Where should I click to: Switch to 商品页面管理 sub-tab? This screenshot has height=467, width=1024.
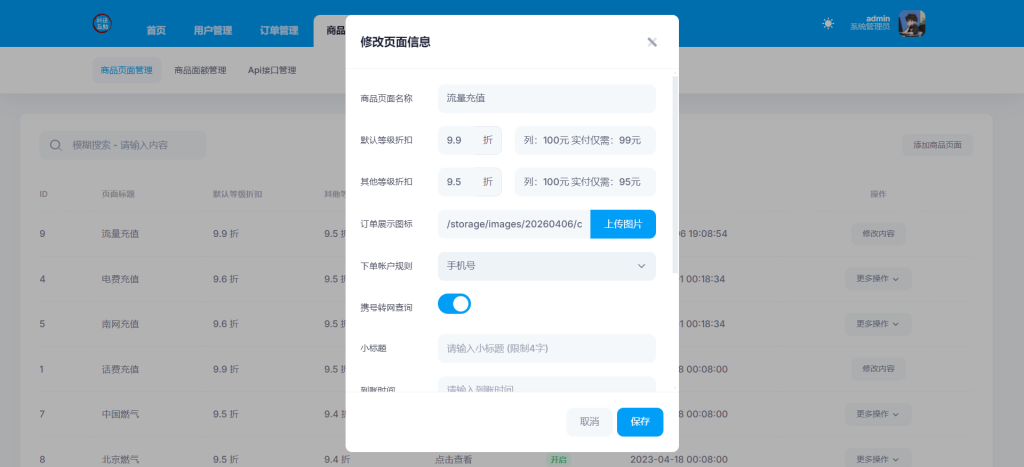point(127,71)
